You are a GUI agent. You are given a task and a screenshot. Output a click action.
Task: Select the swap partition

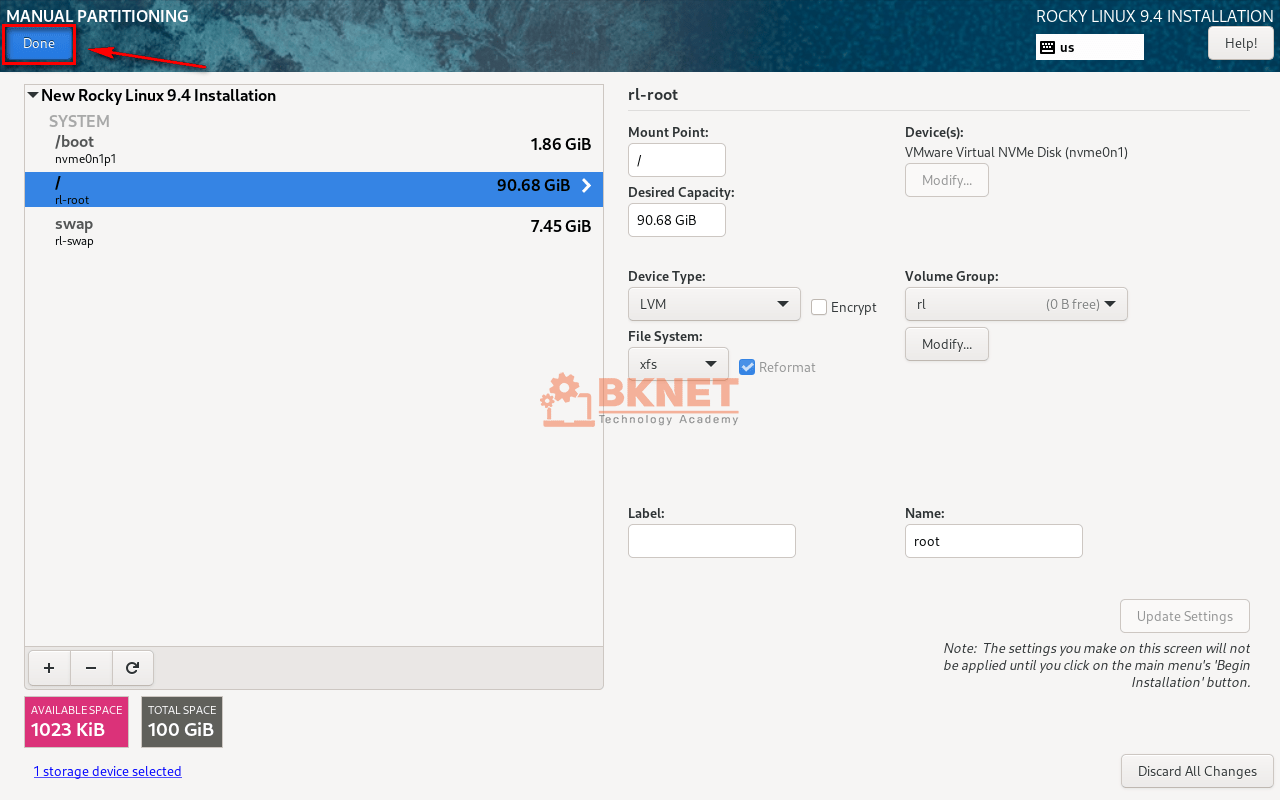click(x=300, y=230)
